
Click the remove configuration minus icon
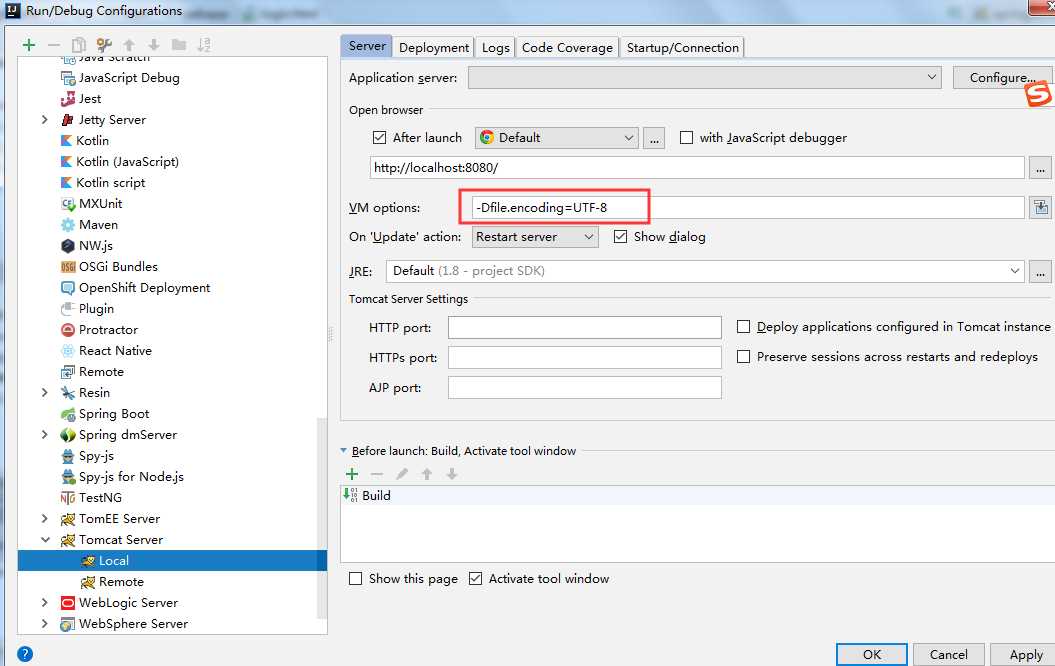(54, 45)
